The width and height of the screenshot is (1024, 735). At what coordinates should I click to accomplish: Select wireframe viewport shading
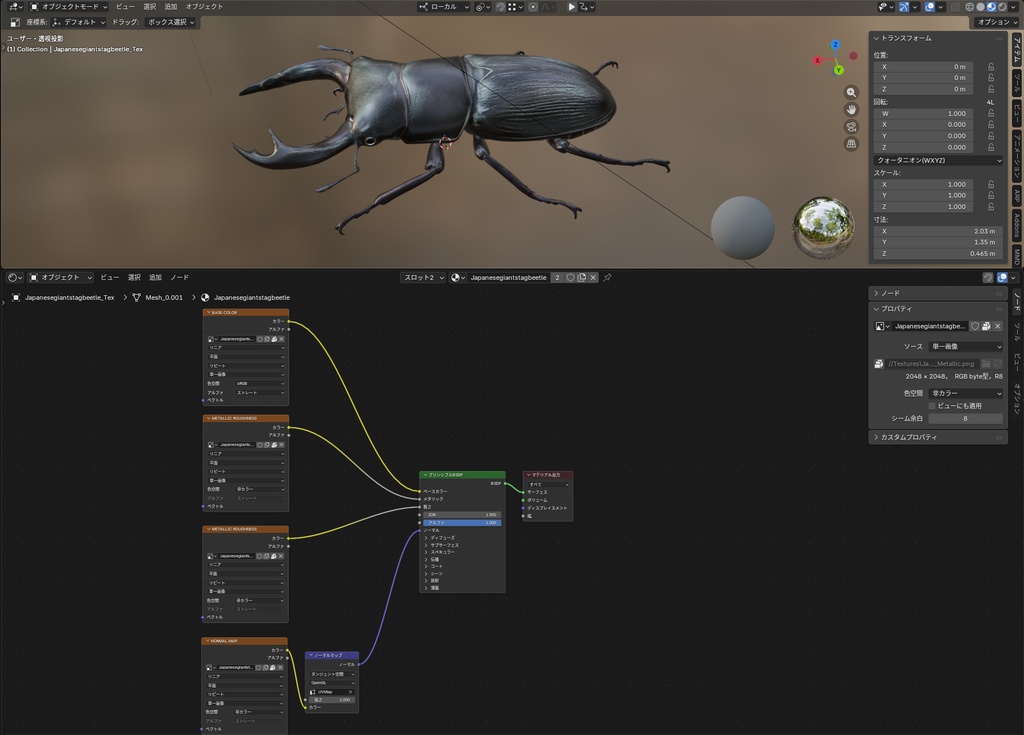pyautogui.click(x=970, y=7)
